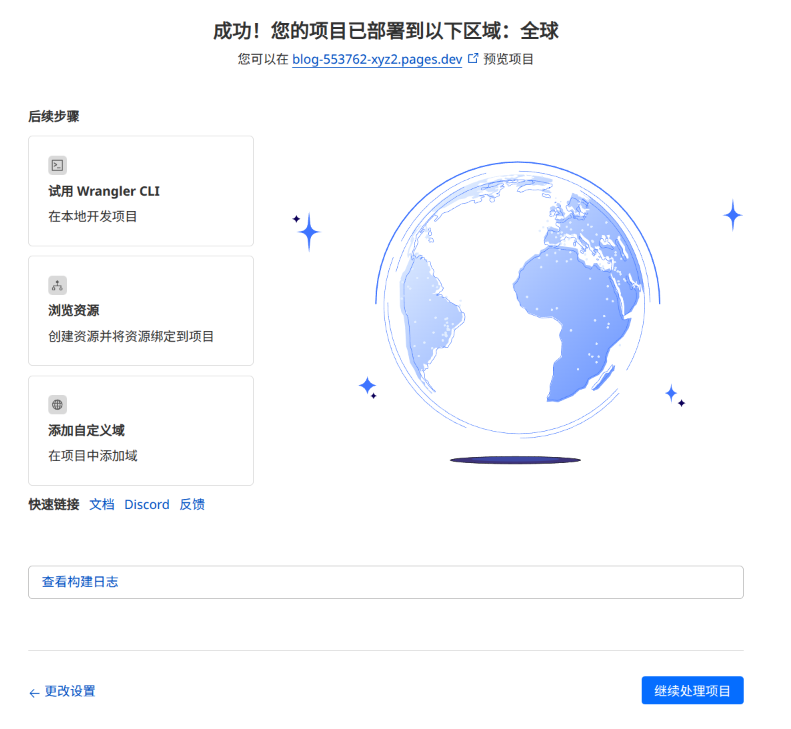
Task: Open the 文档 quick link
Action: [102, 505]
